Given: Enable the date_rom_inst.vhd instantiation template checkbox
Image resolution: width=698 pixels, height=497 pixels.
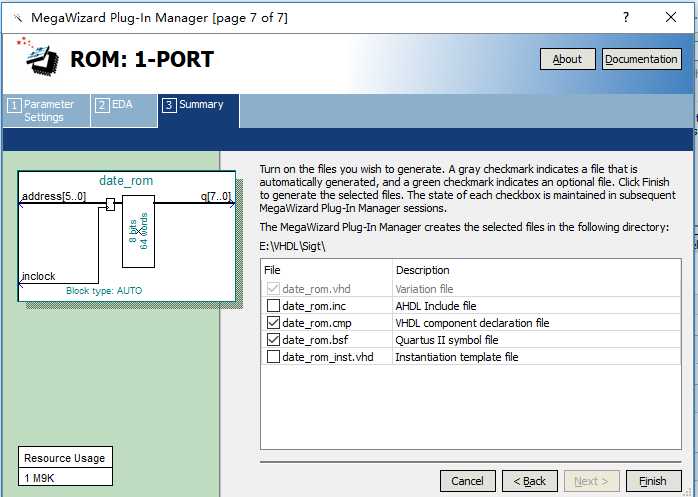Looking at the screenshot, I should (273, 357).
